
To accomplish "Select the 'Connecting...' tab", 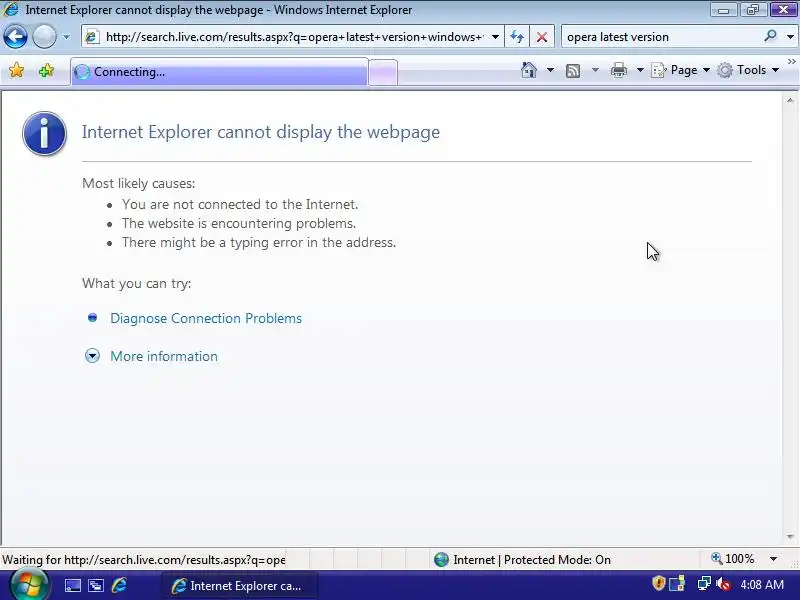I will point(219,72).
